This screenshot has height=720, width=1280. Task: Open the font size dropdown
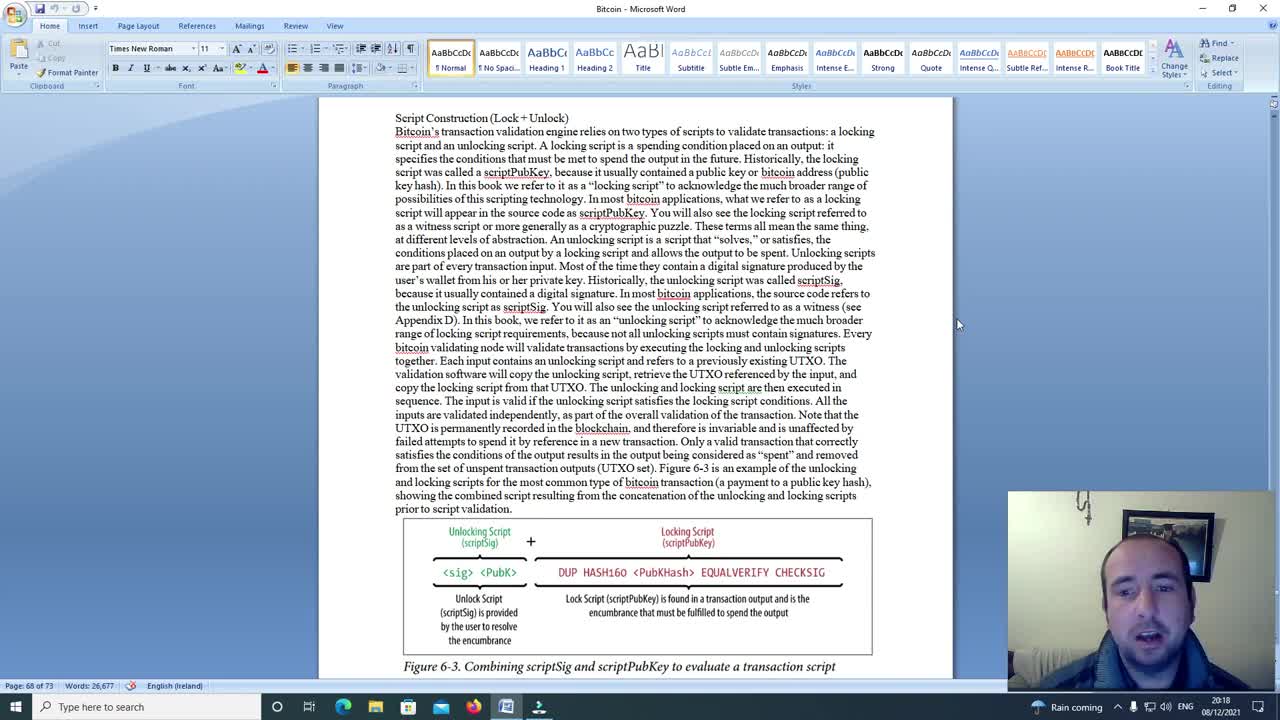pos(222,48)
